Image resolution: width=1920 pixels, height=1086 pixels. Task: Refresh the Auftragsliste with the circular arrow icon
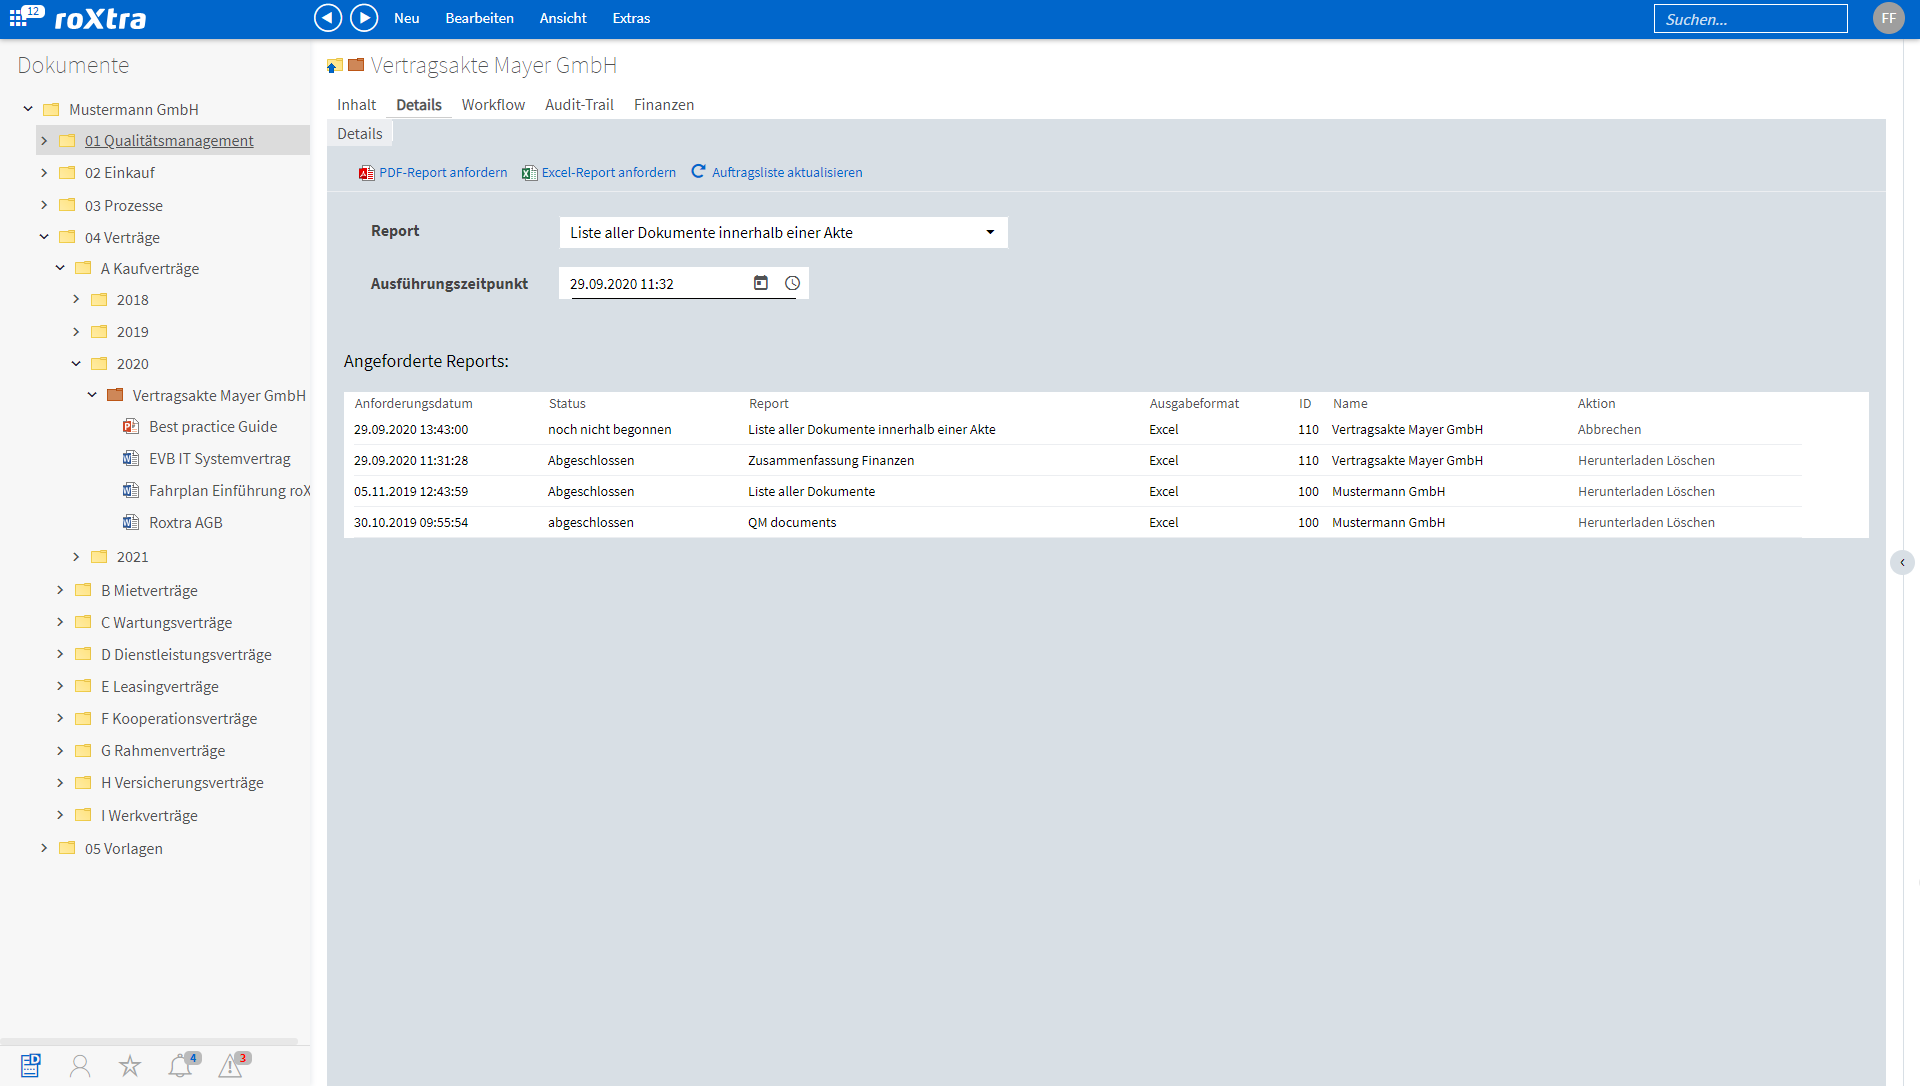tap(698, 171)
